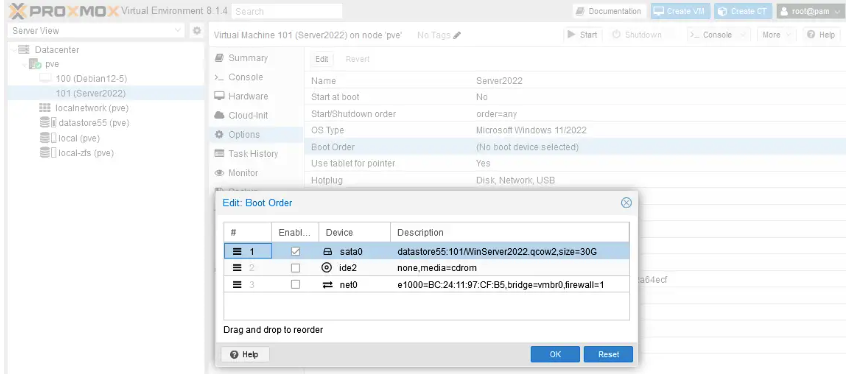Image resolution: width=853 pixels, height=374 pixels.
Task: Click the Start VM button
Action: click(x=582, y=35)
